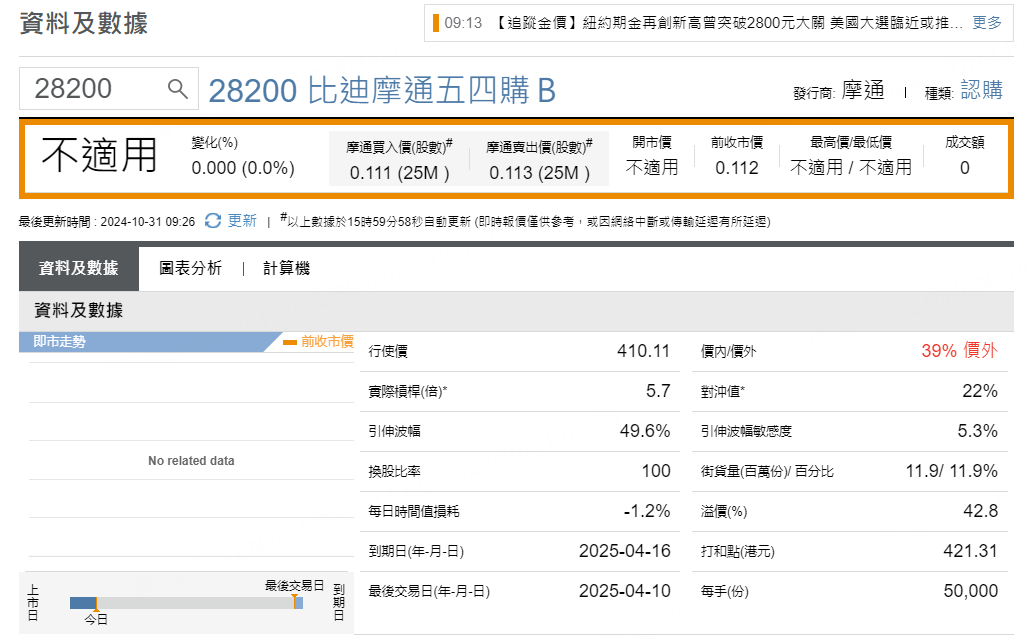
Task: Switch to the 計算機 tab
Action: click(x=286, y=268)
